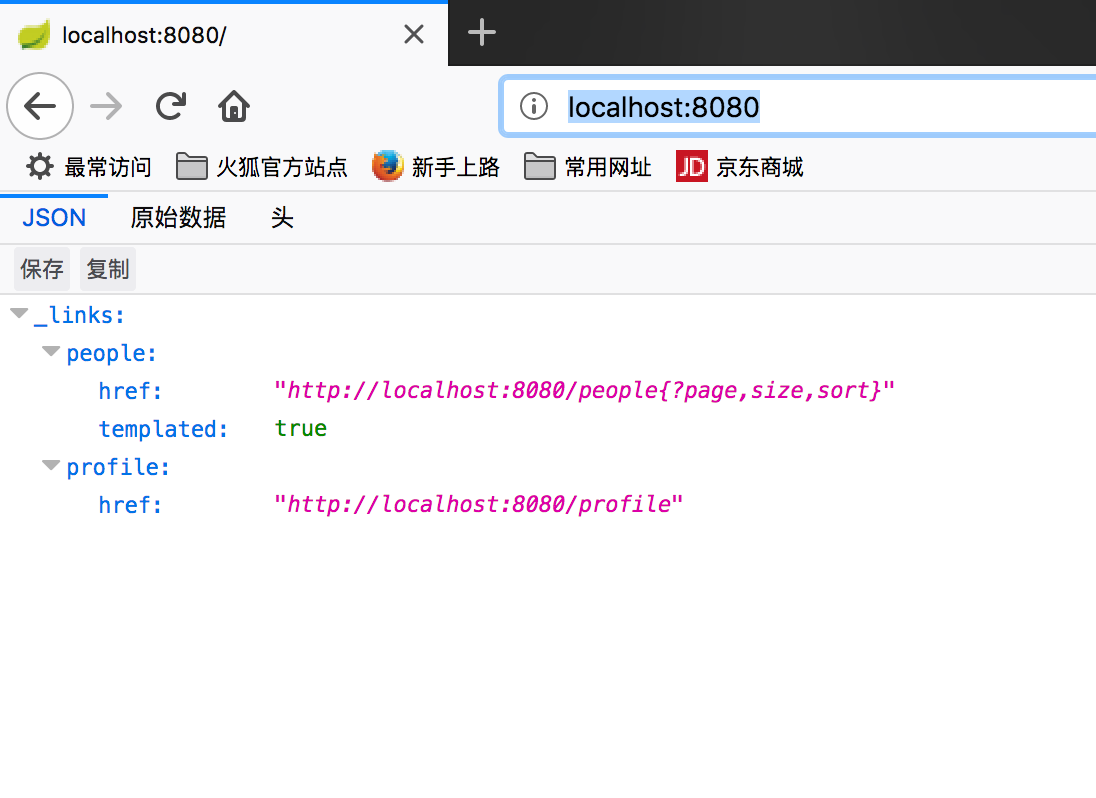This screenshot has width=1096, height=798.
Task: Open the 新手上路 Firefox bookmark
Action: click(x=435, y=167)
